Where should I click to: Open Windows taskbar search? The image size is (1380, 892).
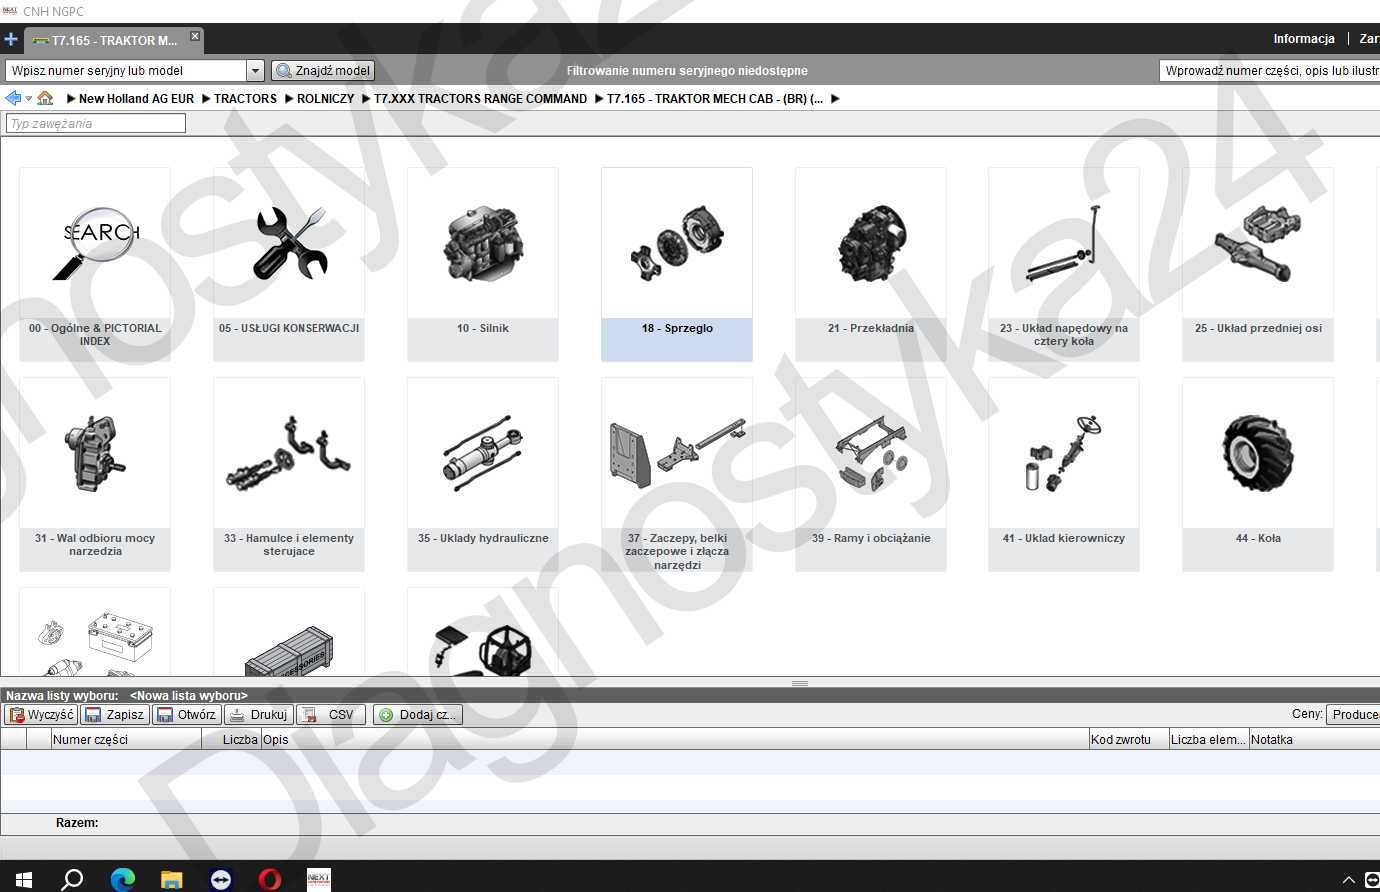pos(72,879)
